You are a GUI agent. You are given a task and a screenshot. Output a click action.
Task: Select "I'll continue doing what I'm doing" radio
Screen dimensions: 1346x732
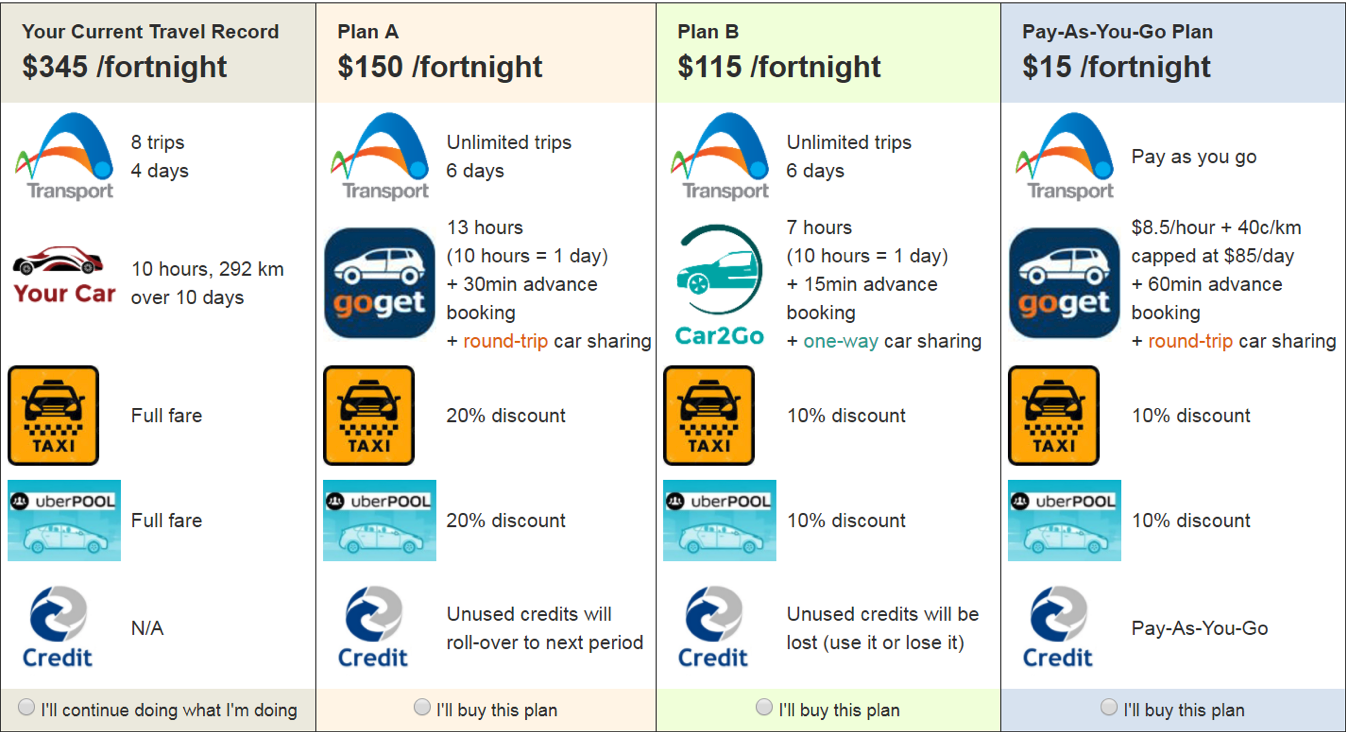coord(27,708)
